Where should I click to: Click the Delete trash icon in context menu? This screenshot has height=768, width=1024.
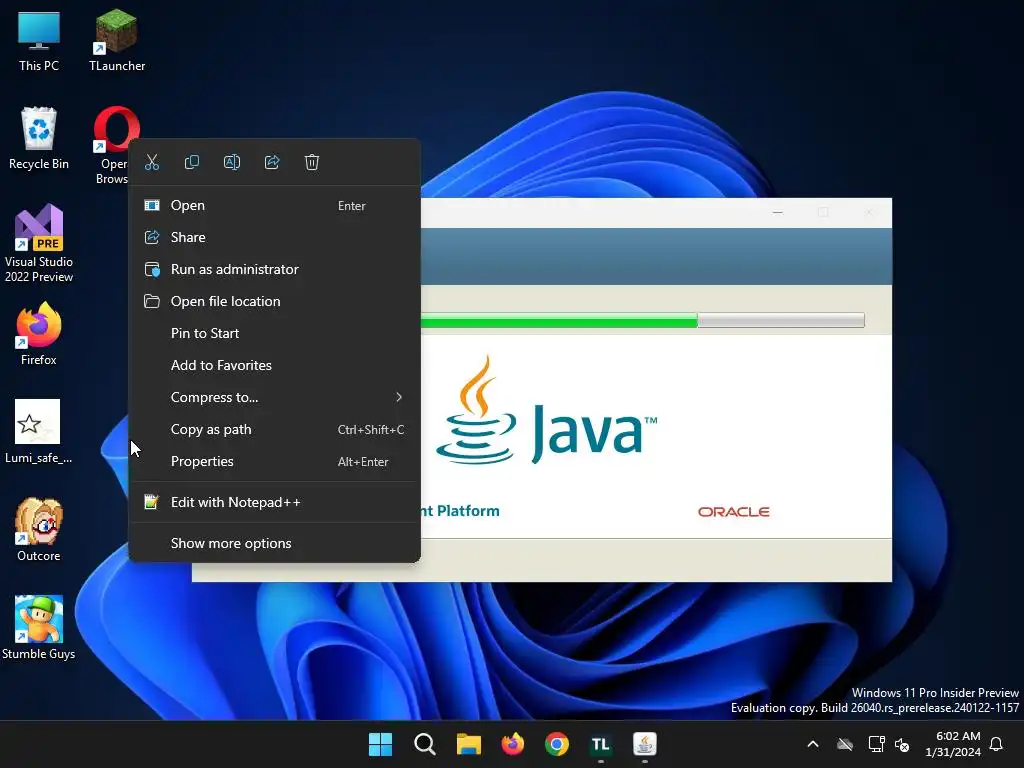(312, 162)
